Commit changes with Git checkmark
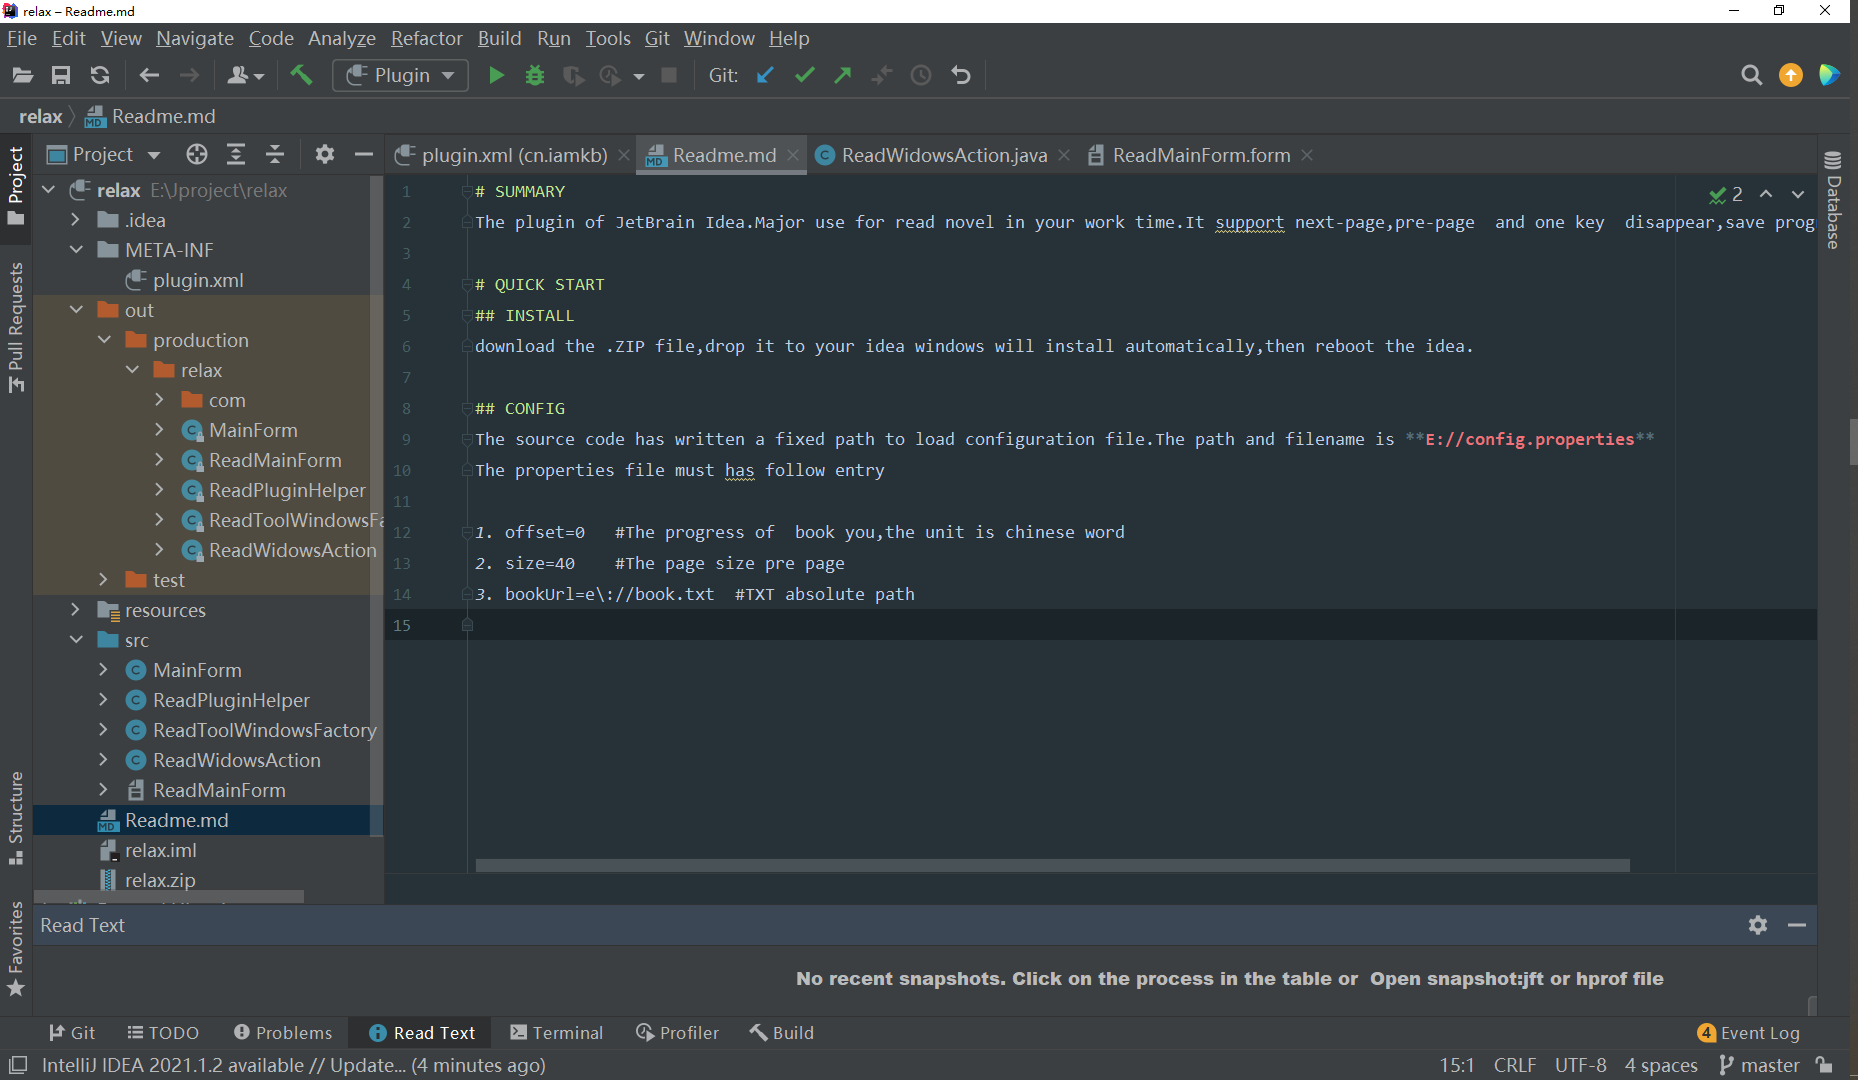 coord(804,75)
